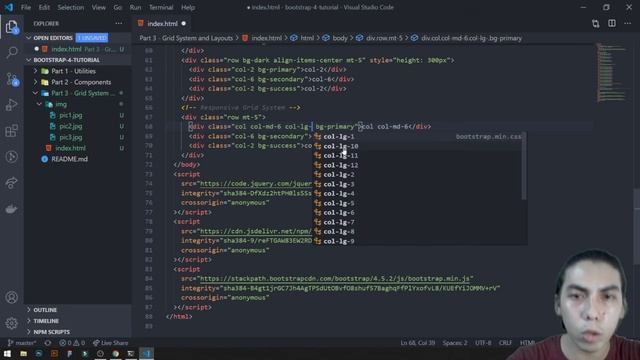Click body in the breadcrumb

pyautogui.click(x=340, y=38)
